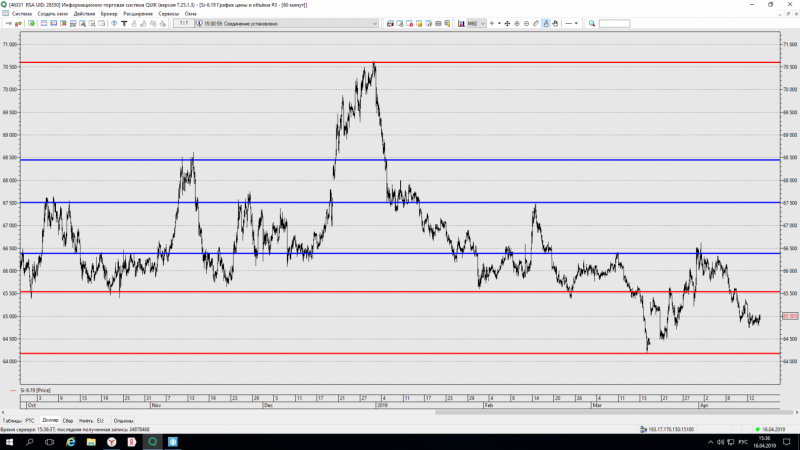Click the printer-like first window icon
Image resolution: width=800 pixels, height=450 pixels.
[x=390, y=23]
